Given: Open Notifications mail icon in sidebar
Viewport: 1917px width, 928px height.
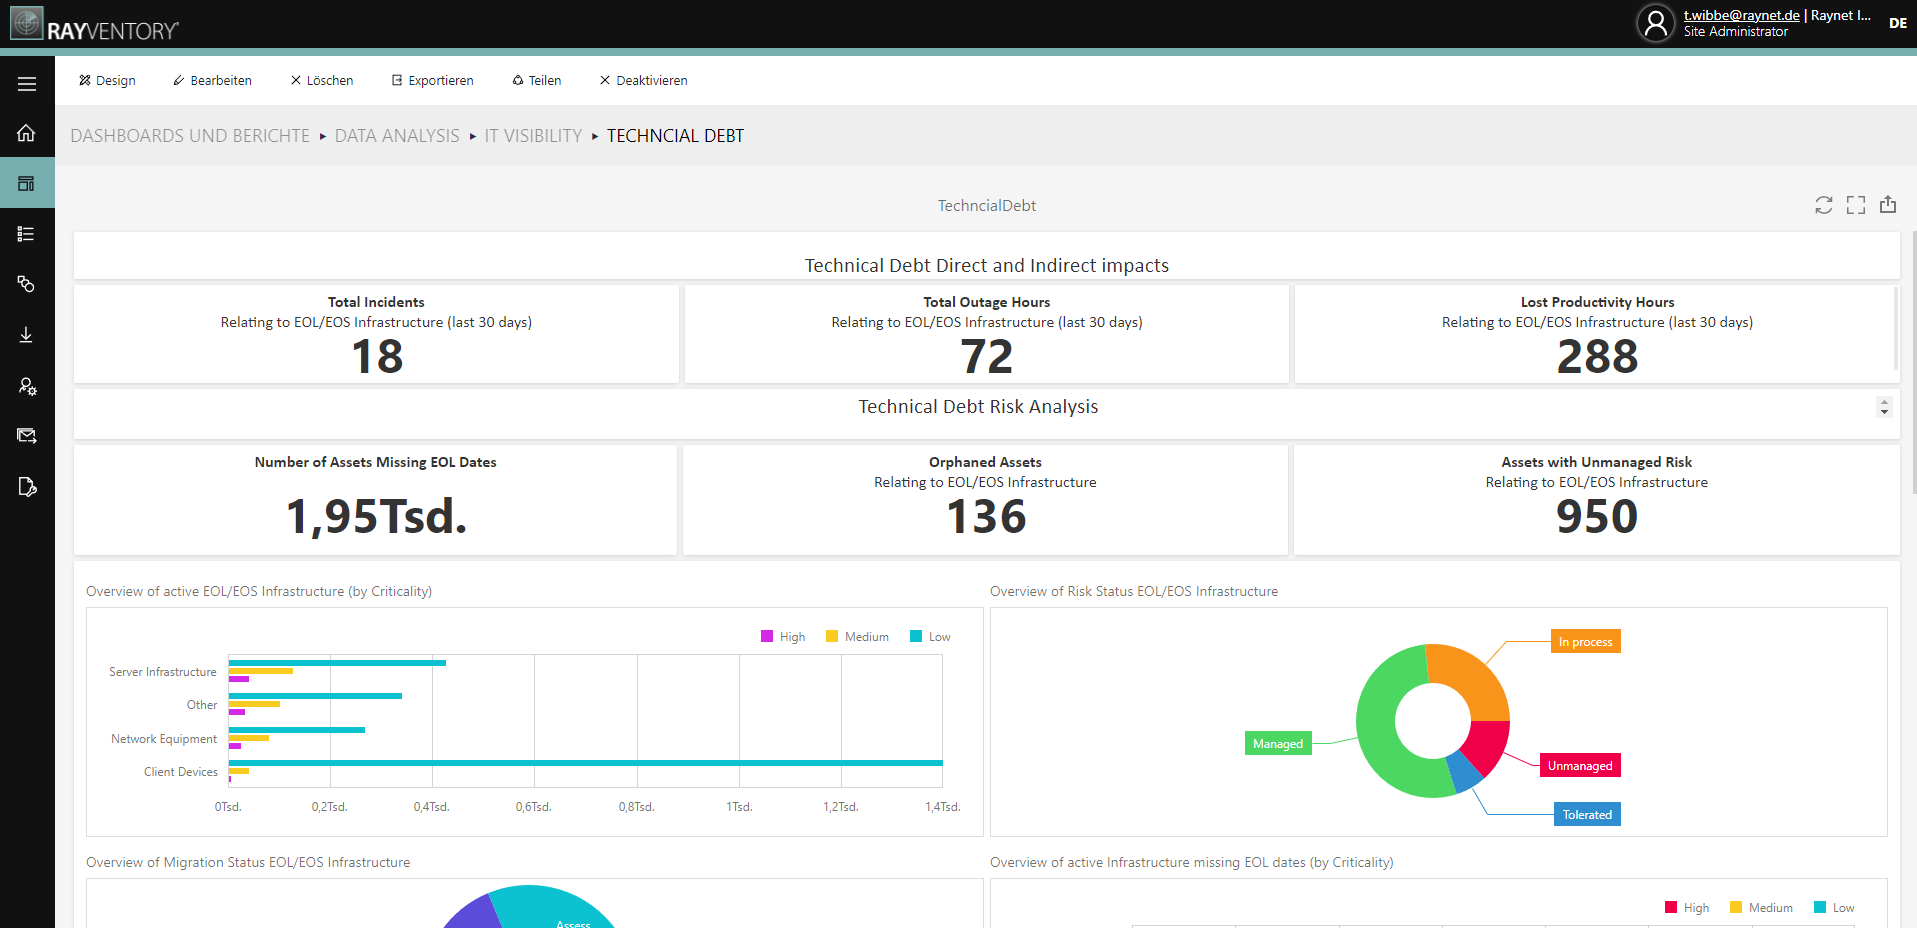Looking at the screenshot, I should tap(26, 435).
